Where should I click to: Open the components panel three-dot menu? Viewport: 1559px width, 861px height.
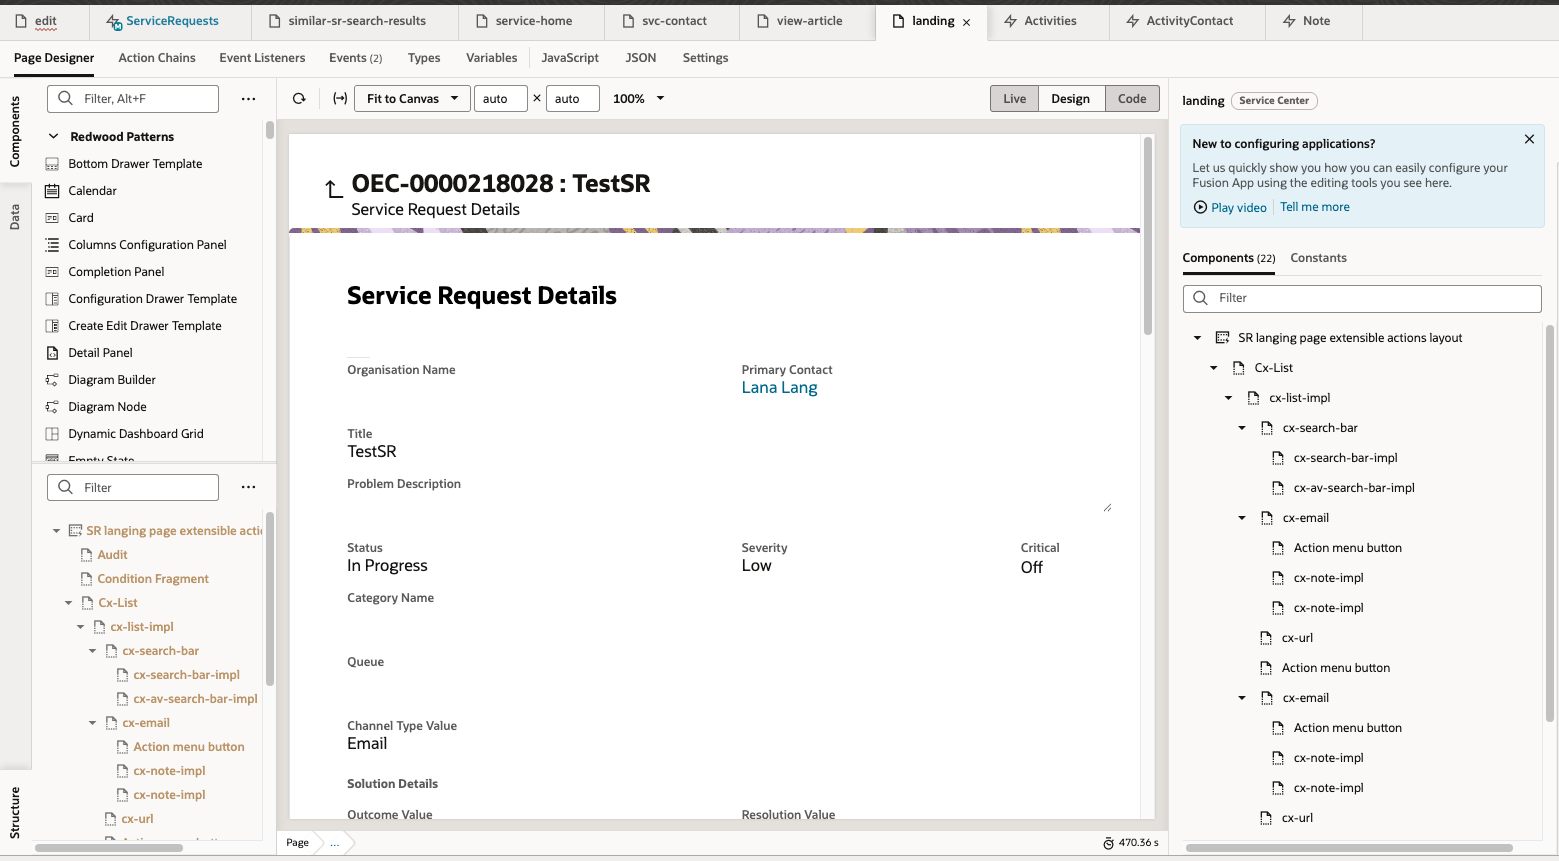[248, 99]
